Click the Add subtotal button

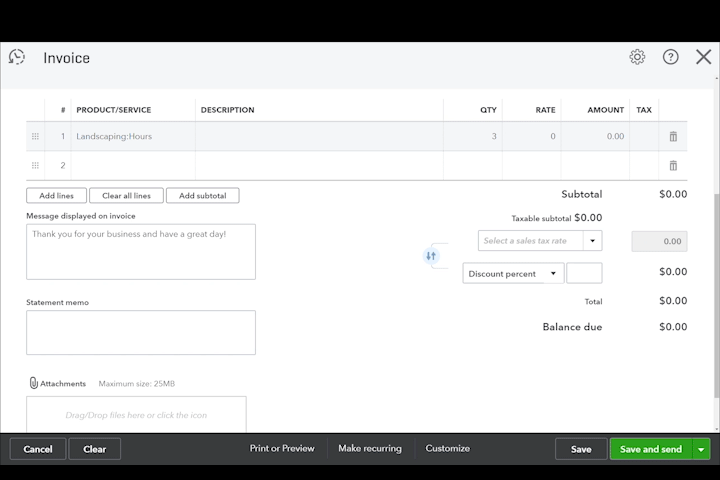tap(202, 196)
